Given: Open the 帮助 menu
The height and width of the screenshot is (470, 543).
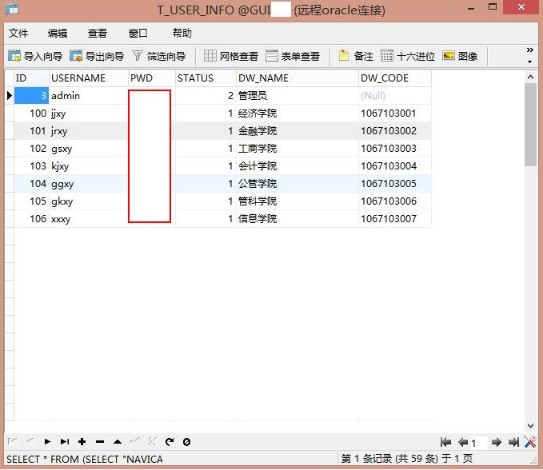Looking at the screenshot, I should click(182, 33).
